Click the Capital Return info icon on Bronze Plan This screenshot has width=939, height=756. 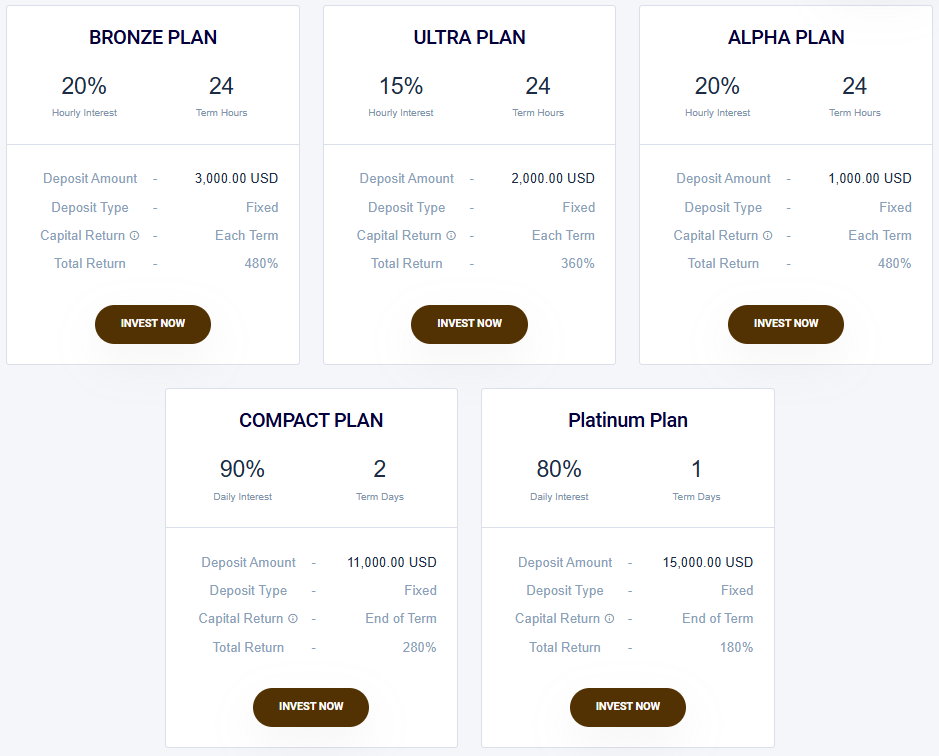click(x=132, y=235)
